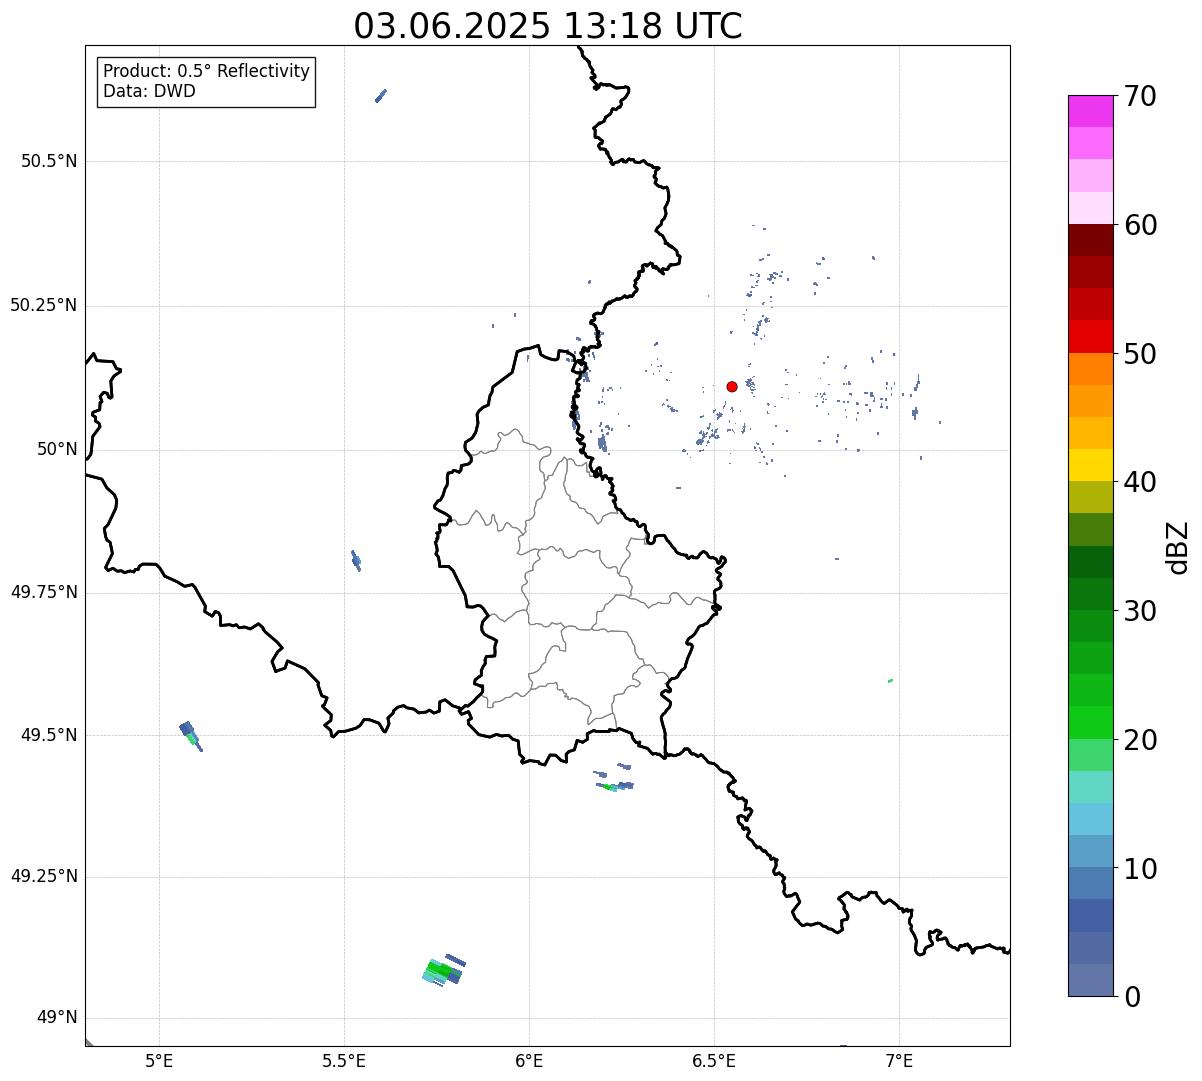
Task: Click the 70 tick on colorbar
Action: point(1140,96)
